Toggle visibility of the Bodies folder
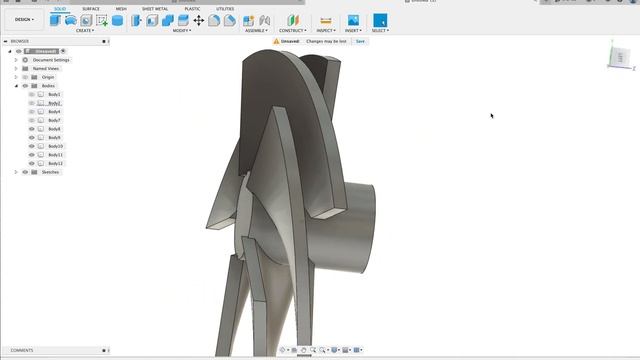The width and height of the screenshot is (640, 360). pyautogui.click(x=25, y=86)
